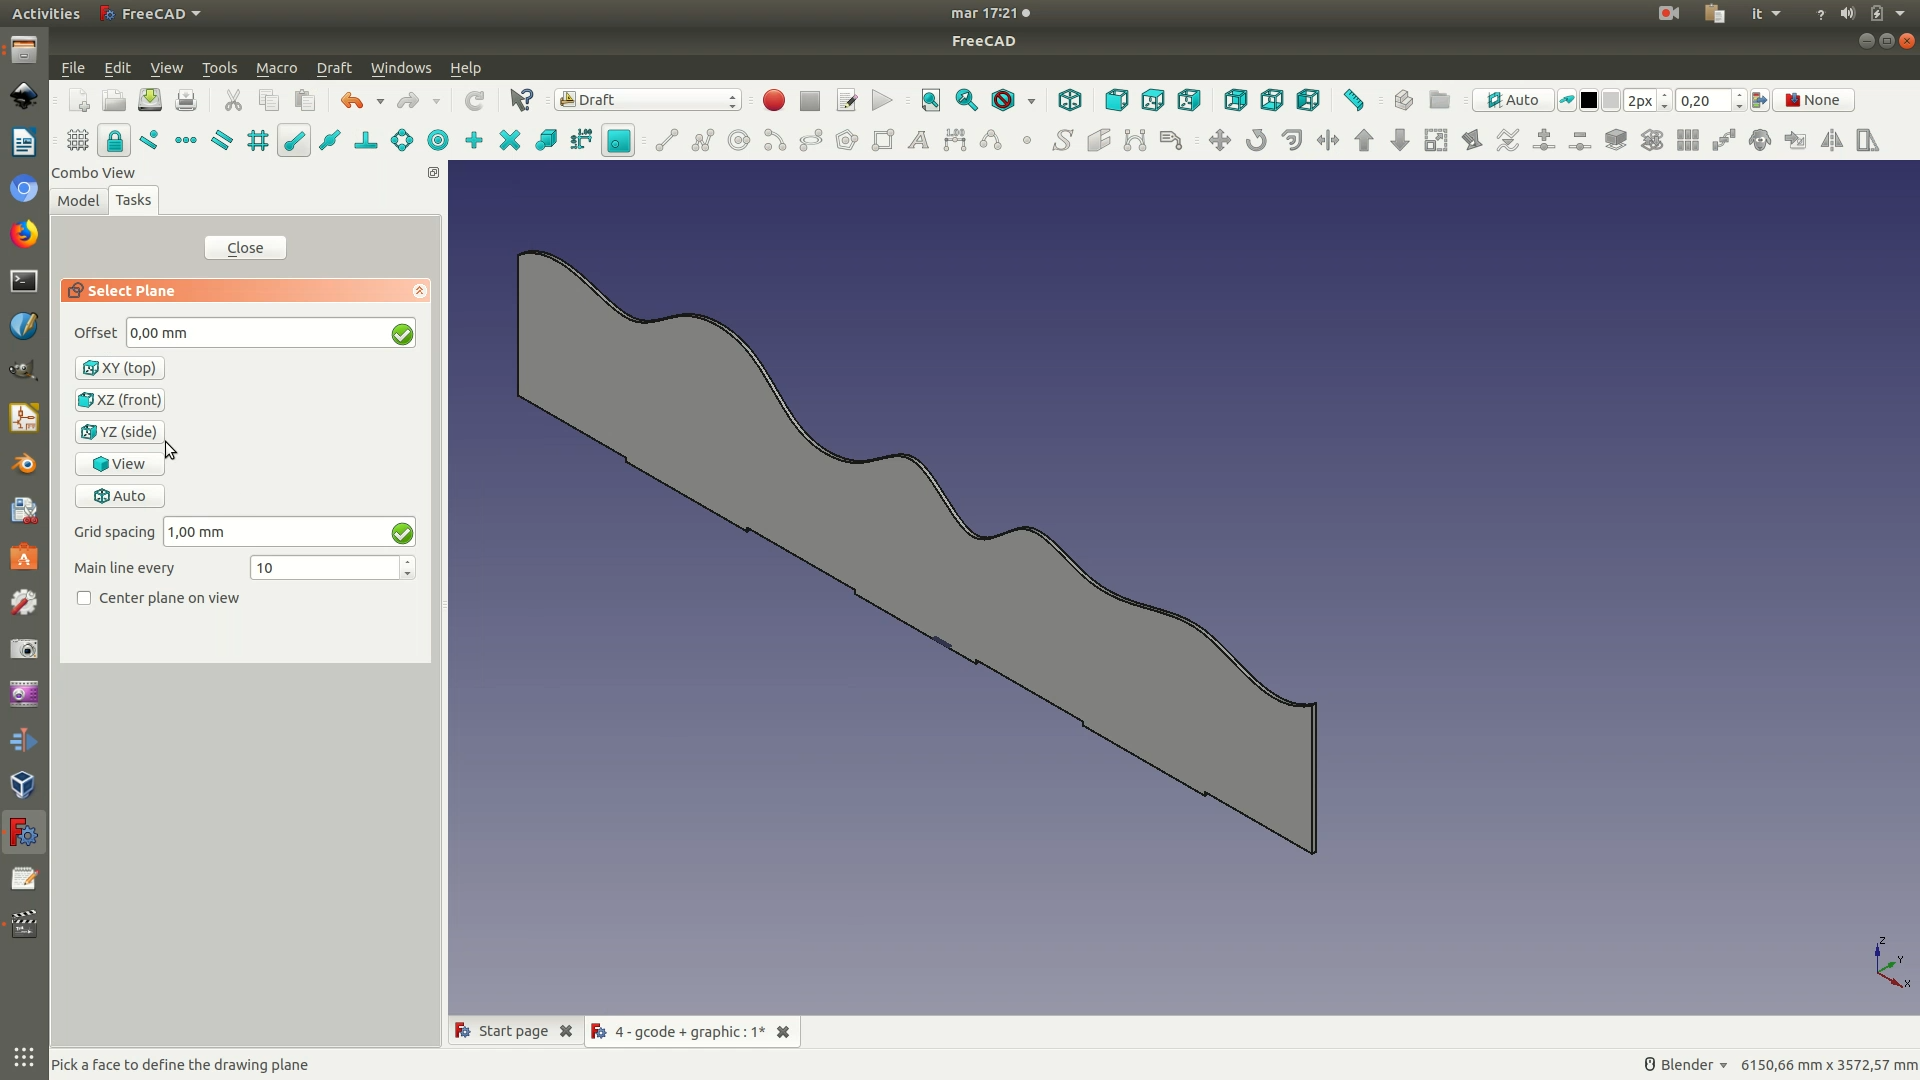Image resolution: width=1920 pixels, height=1080 pixels.
Task: Save document with green arrow icon
Action: point(150,101)
